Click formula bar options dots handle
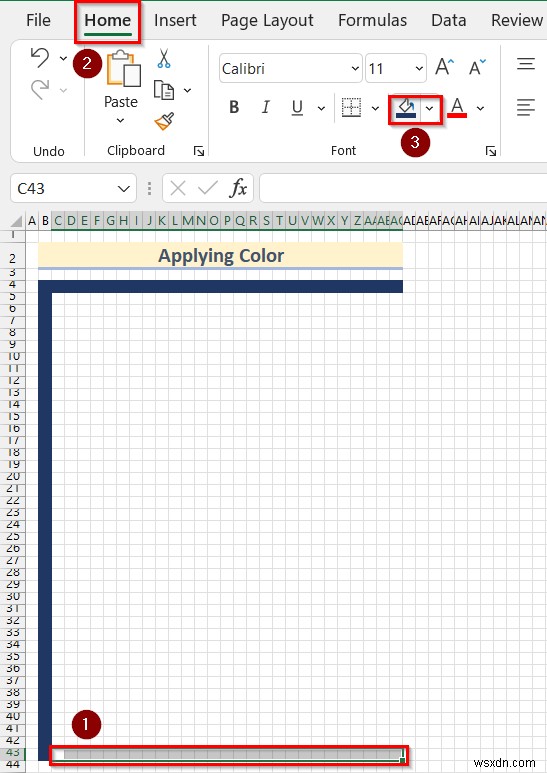This screenshot has height=773, width=547. point(149,188)
